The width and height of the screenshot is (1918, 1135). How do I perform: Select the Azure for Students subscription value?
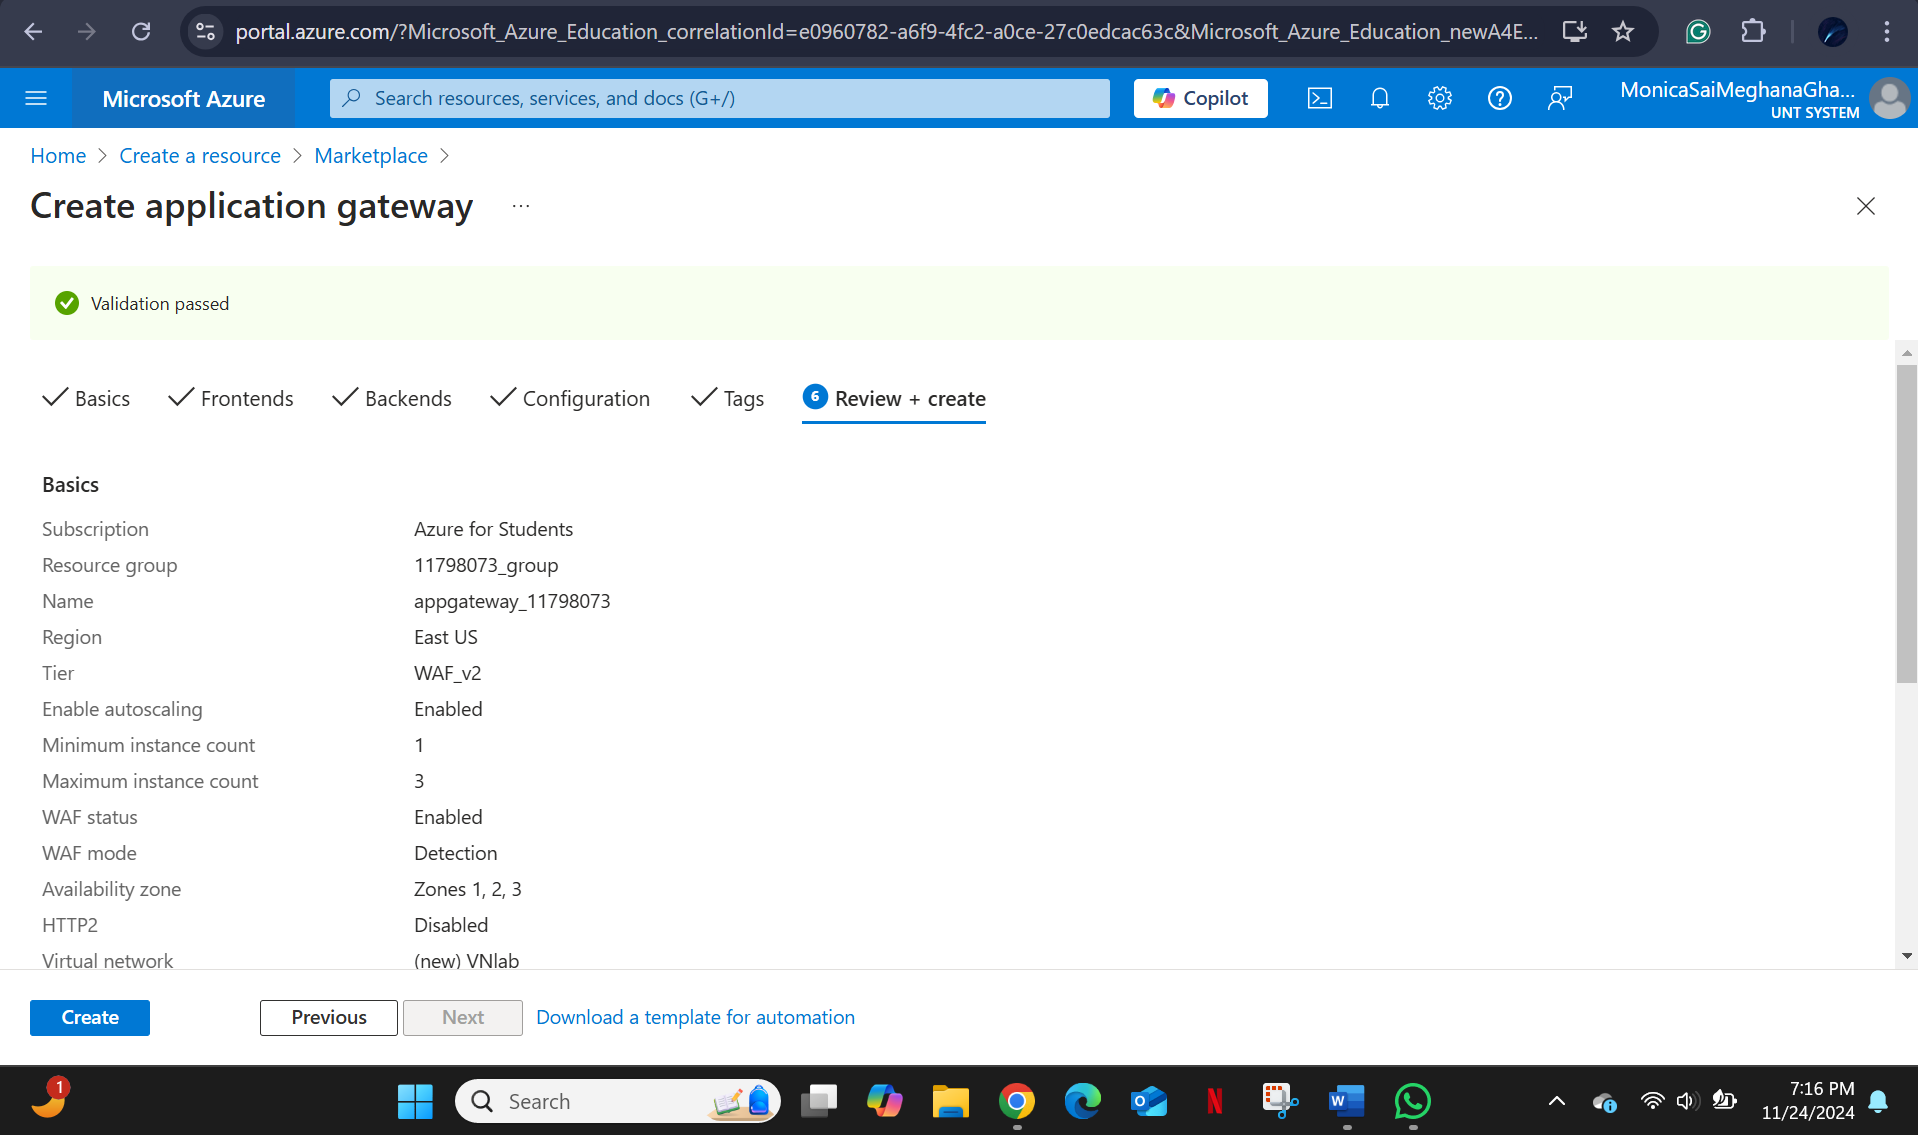(494, 529)
